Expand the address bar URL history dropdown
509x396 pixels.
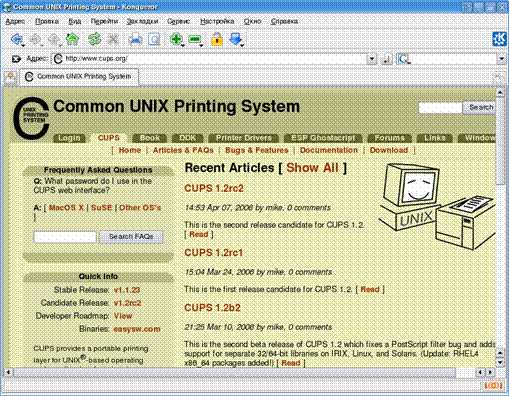[372, 59]
